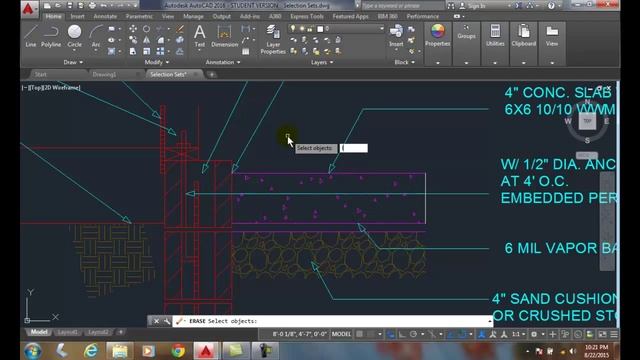The image size is (640, 360).
Task: Open the Circle tool dropdown arrow
Action: tap(74, 50)
